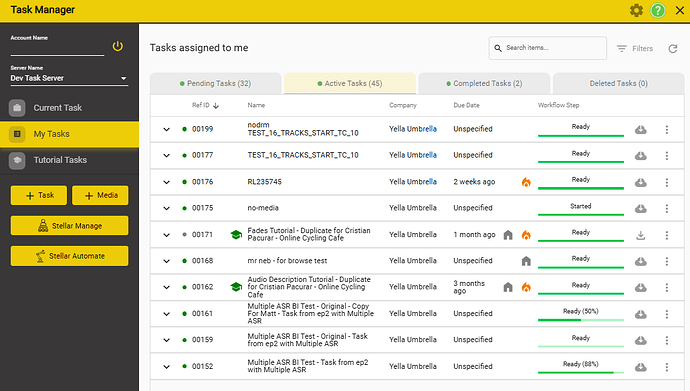Open the Server Name dropdown
Viewport: 690px width, 391px height.
coord(69,78)
